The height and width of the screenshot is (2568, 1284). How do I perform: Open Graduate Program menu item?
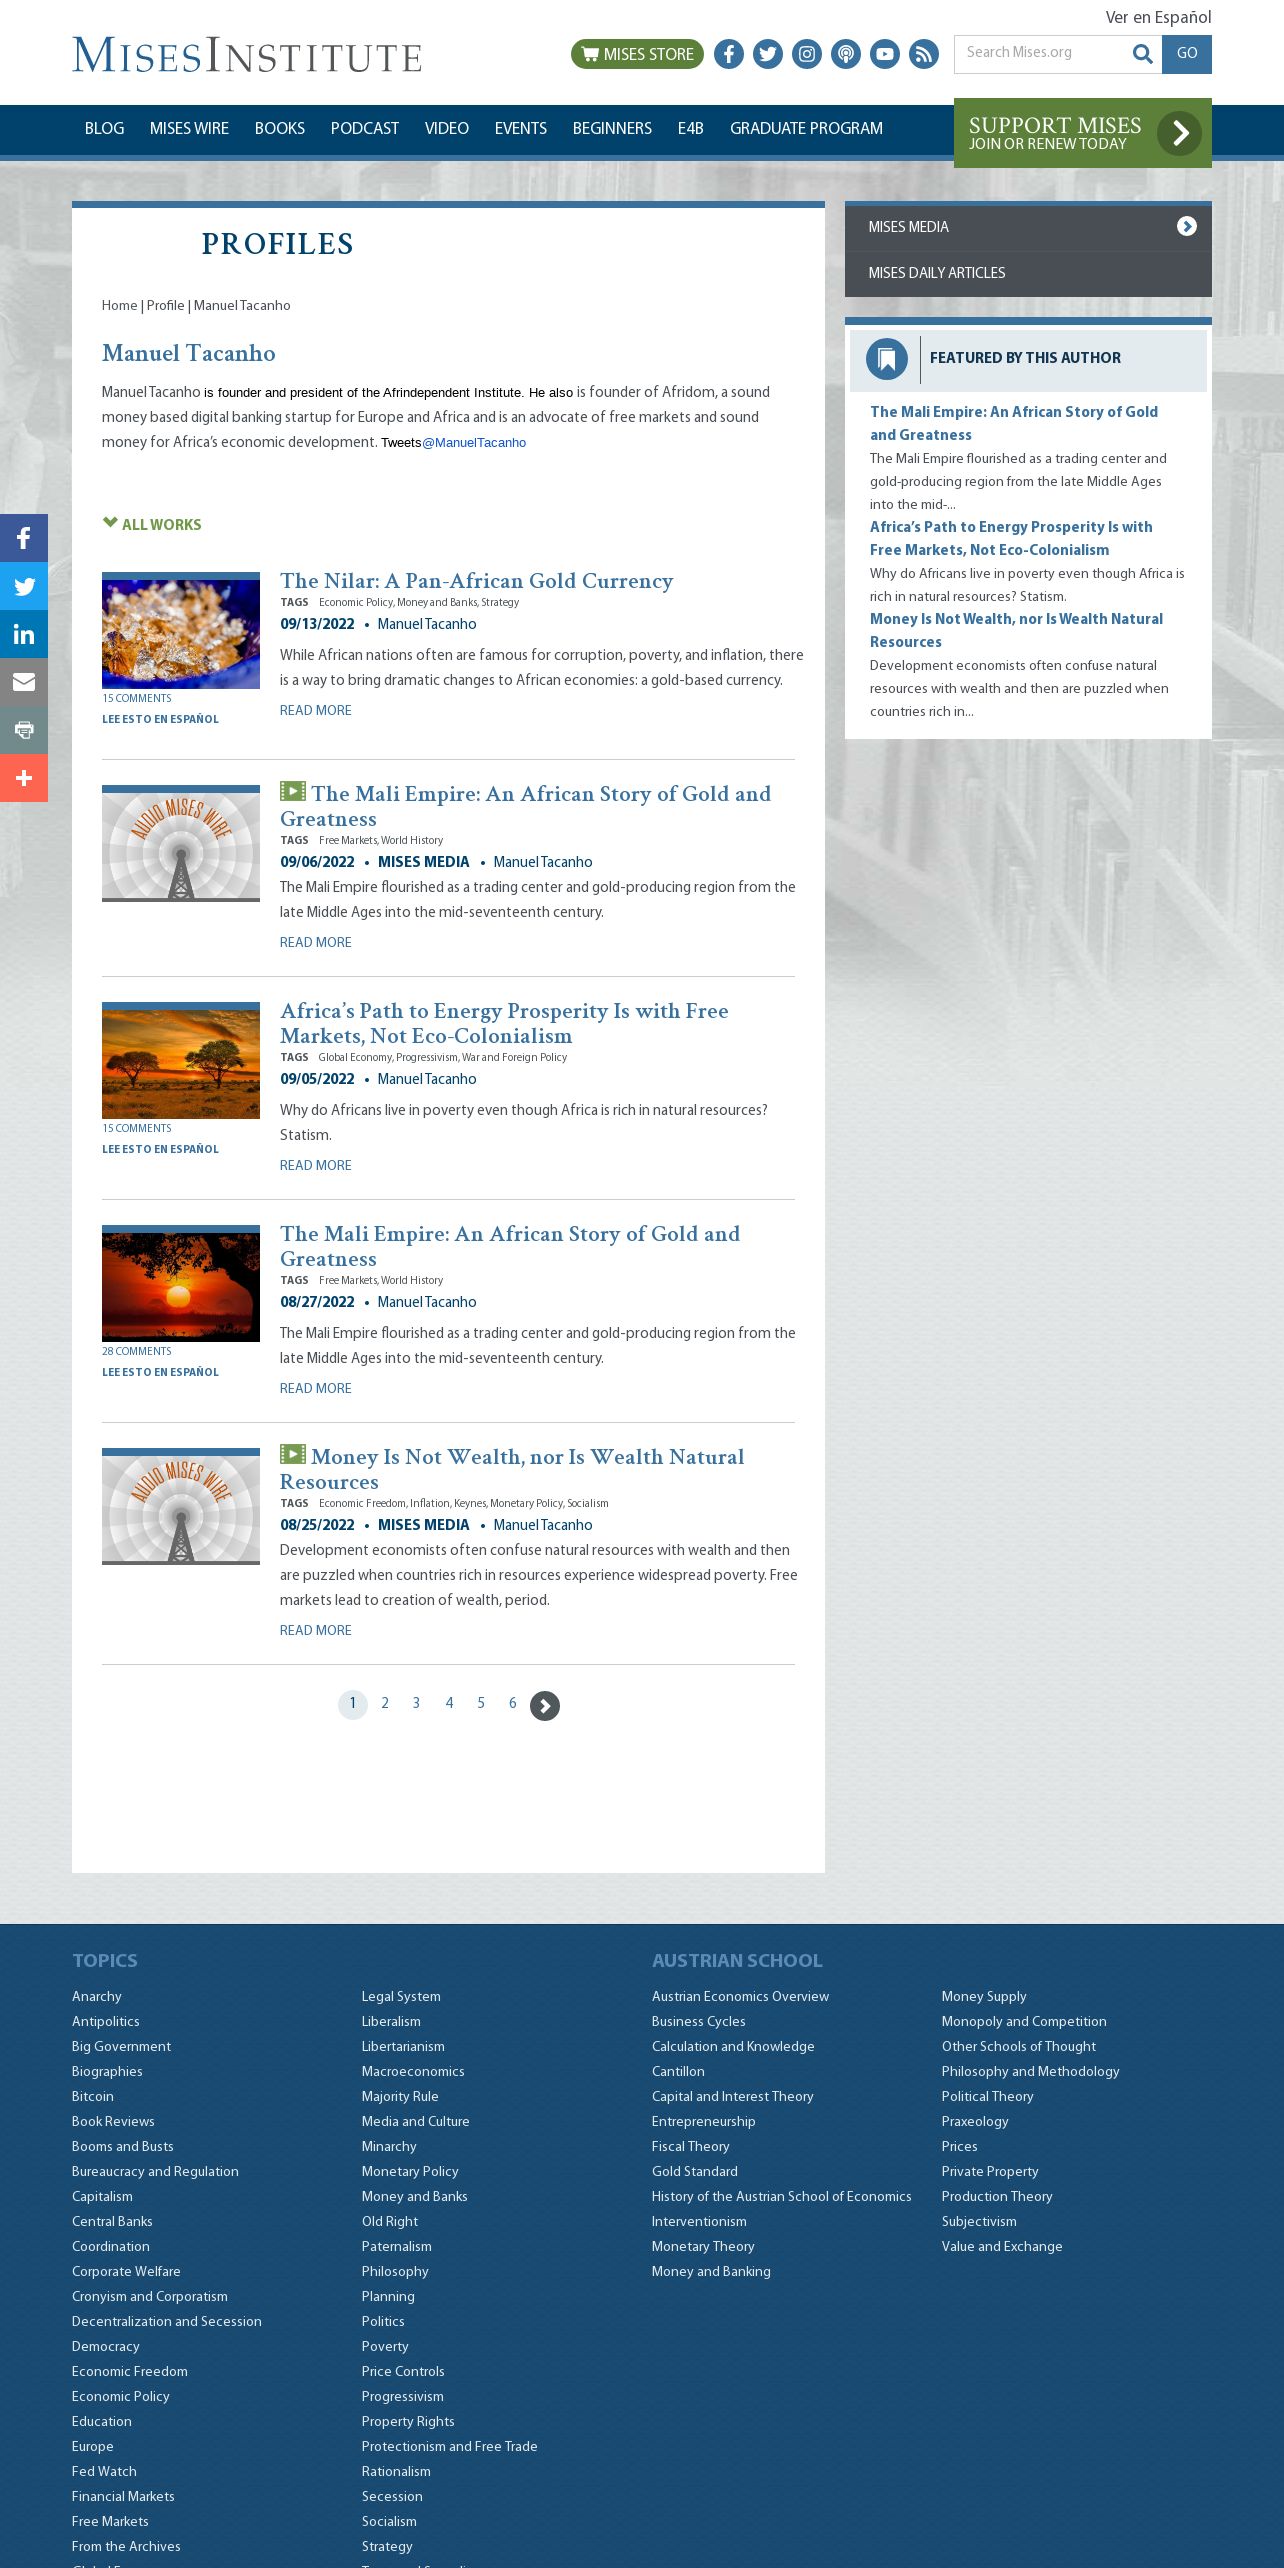click(x=806, y=128)
